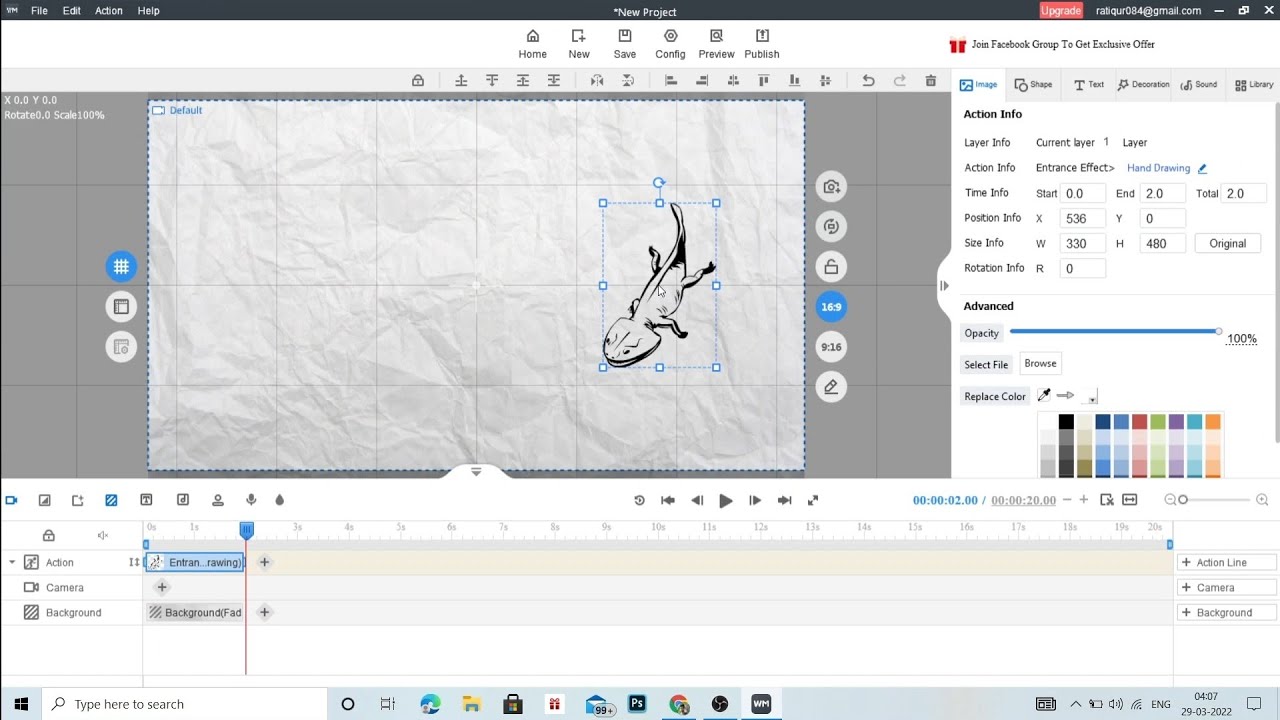
Task: Click the camera snapshot button beside canvas
Action: coord(831,186)
